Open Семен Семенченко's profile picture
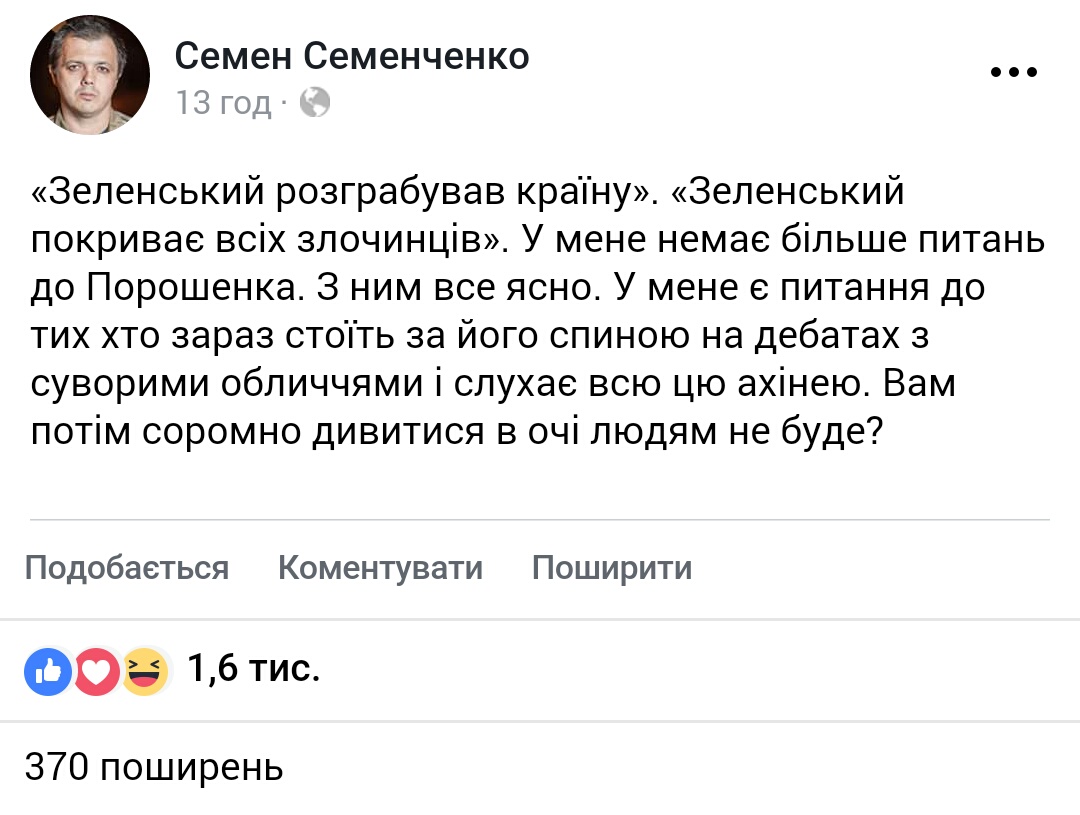The height and width of the screenshot is (815, 1080). pos(90,74)
